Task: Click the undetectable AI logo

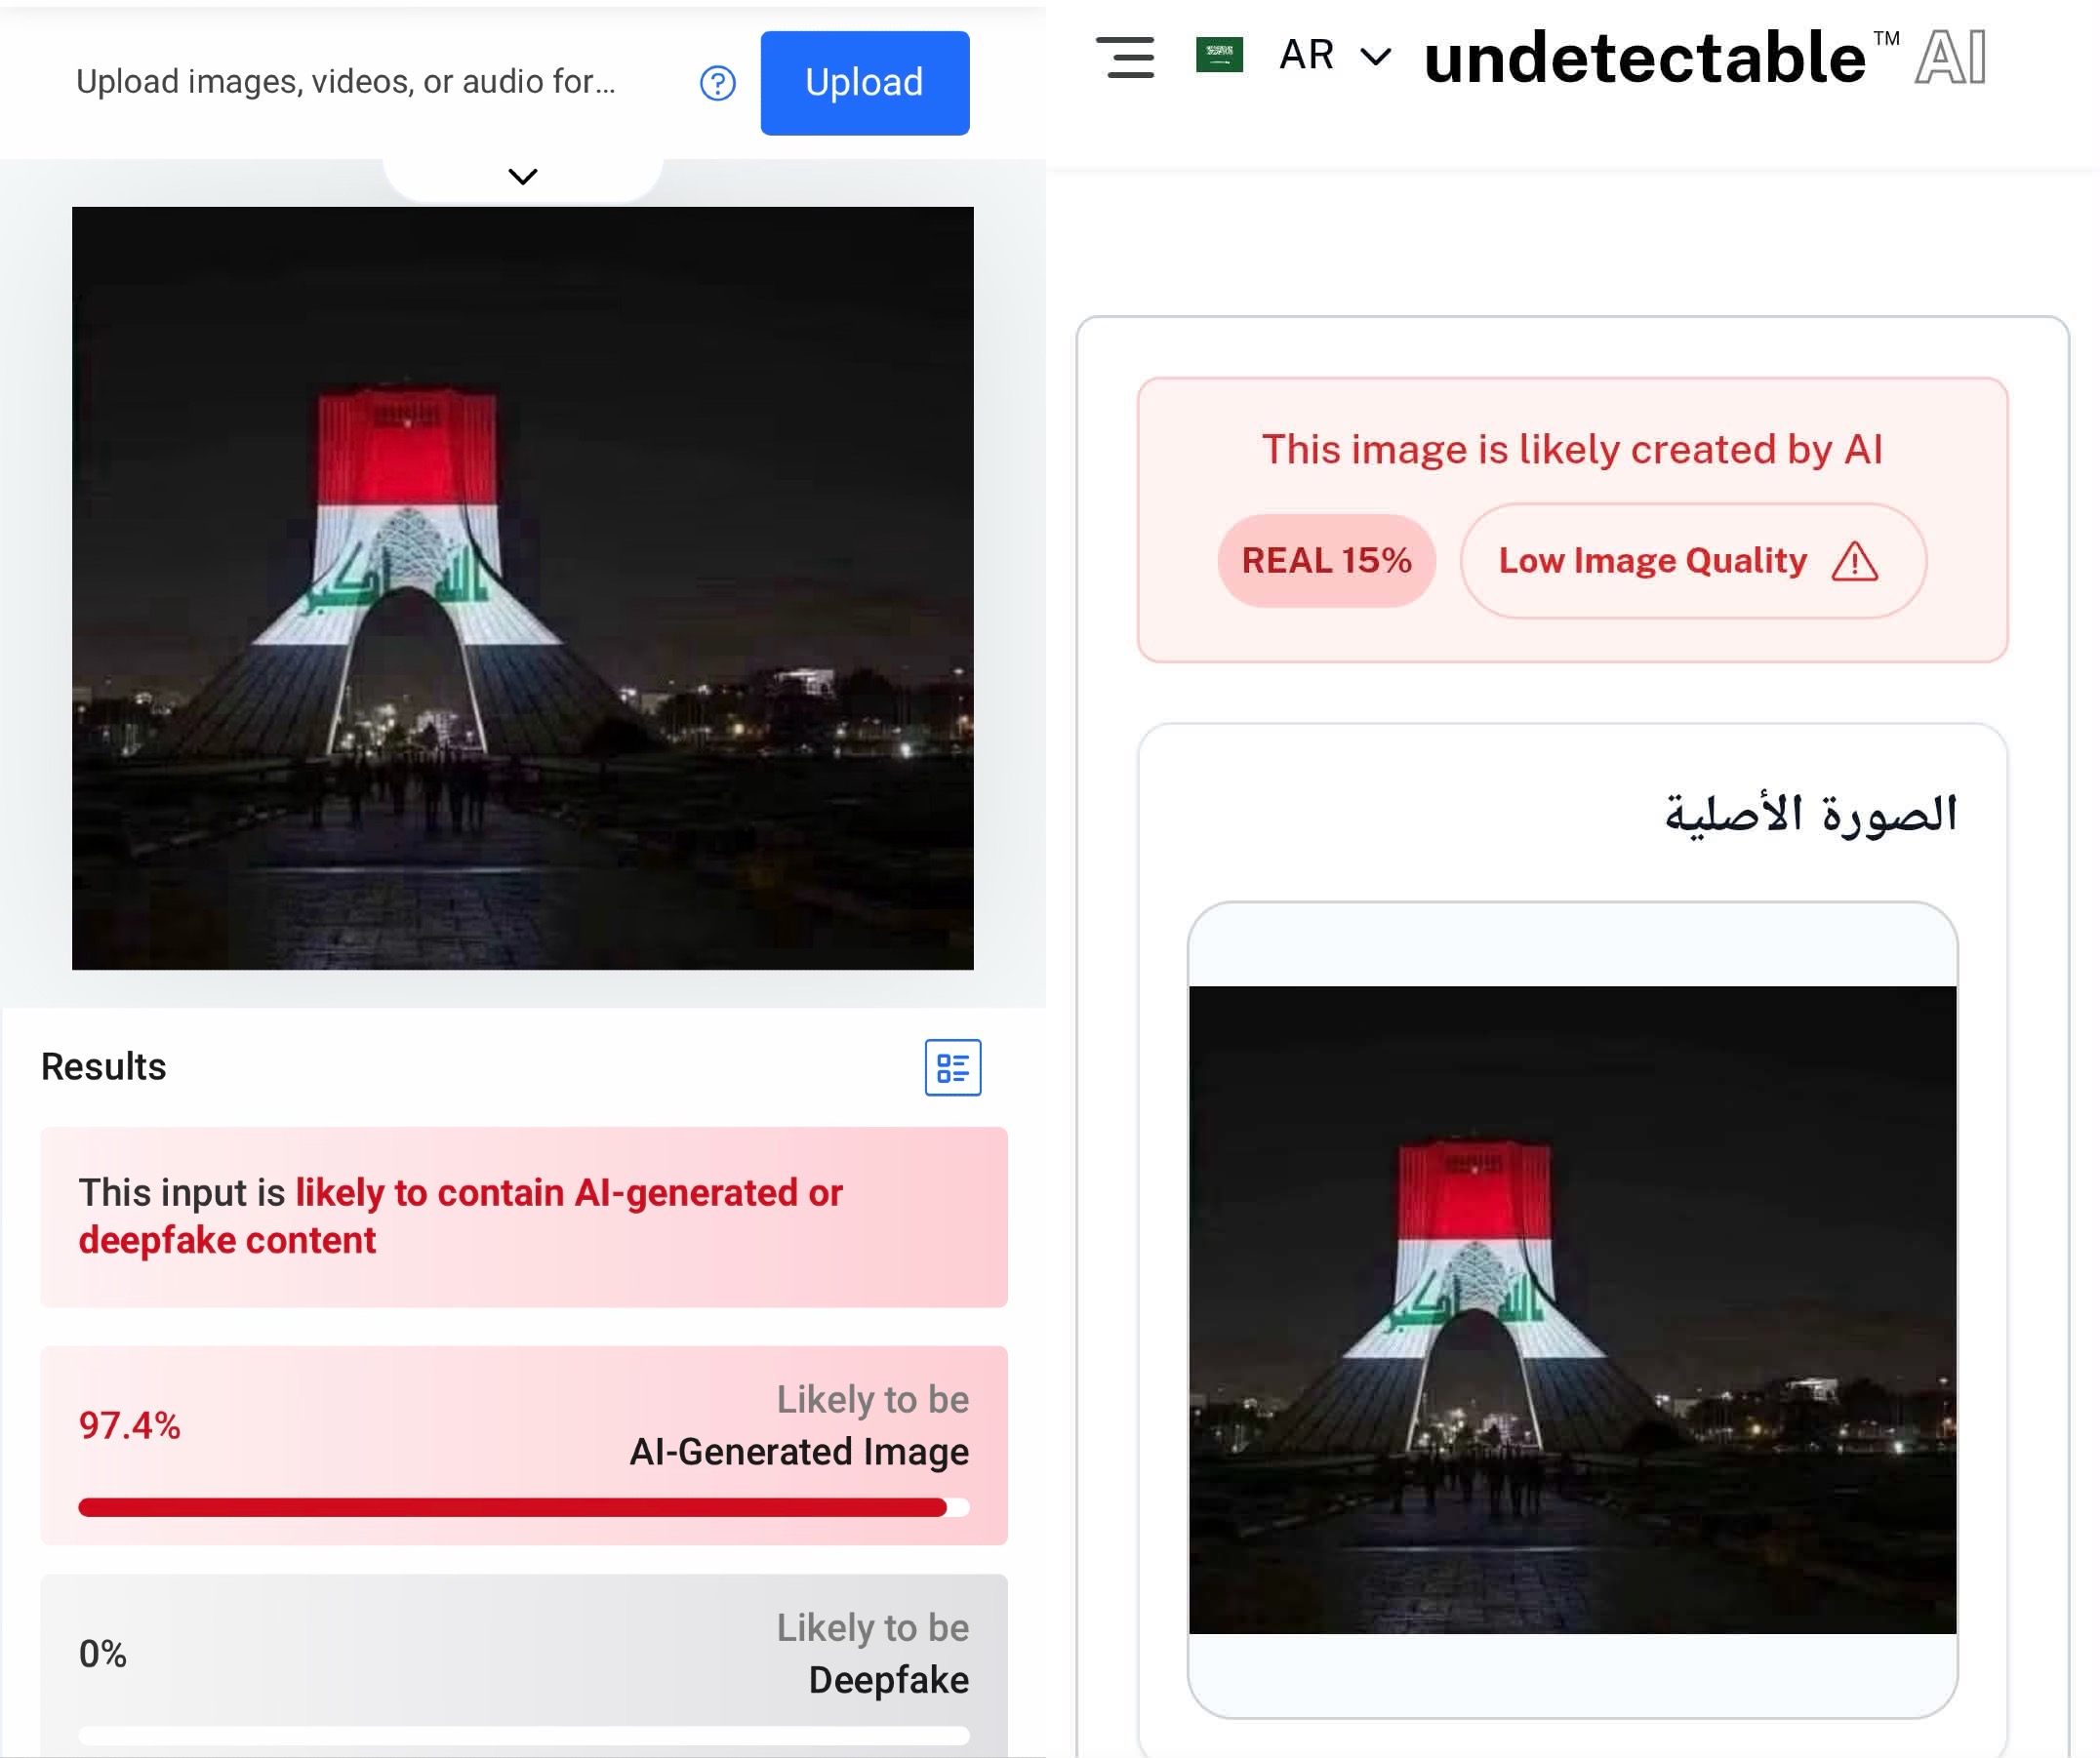Action: pos(1705,57)
